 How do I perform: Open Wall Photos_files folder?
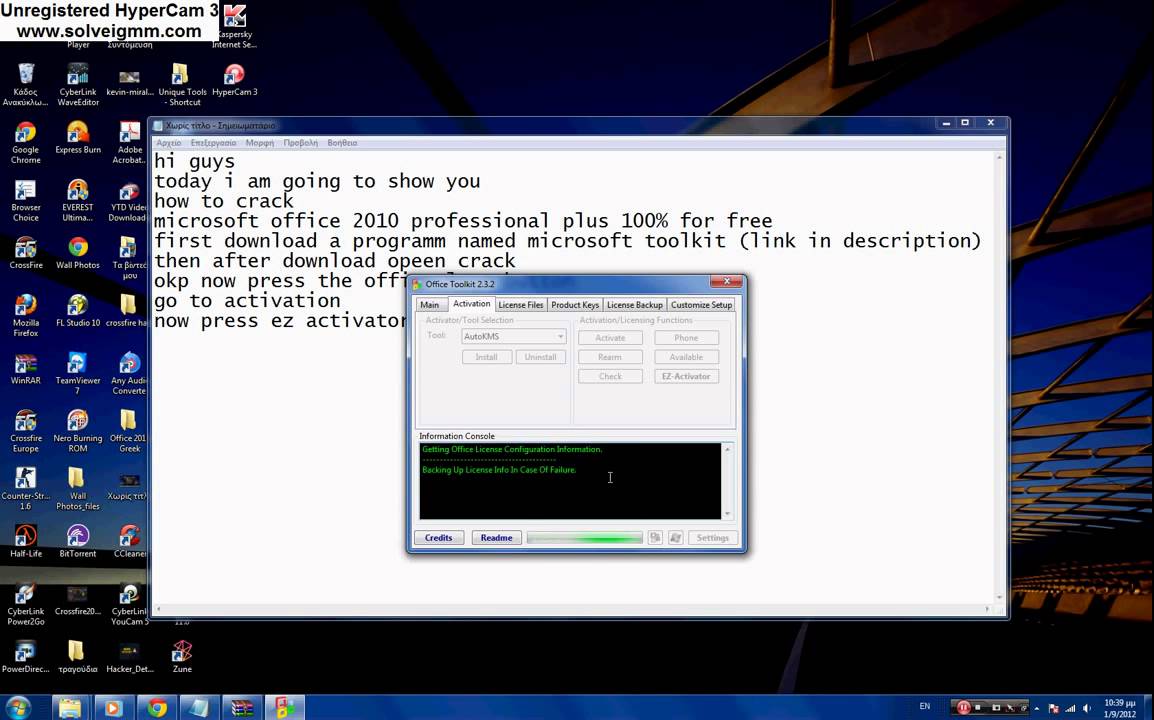click(x=78, y=489)
